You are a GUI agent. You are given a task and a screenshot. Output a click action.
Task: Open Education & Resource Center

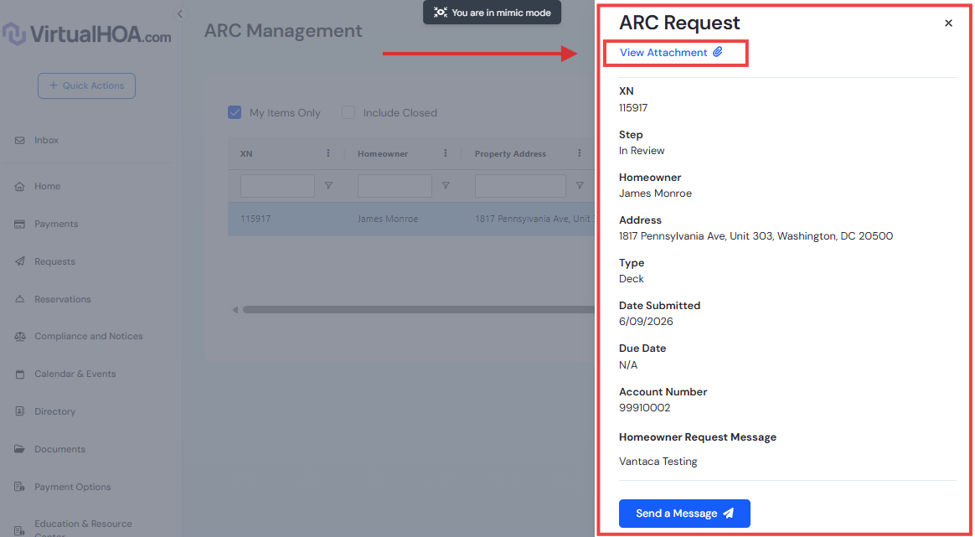click(x=83, y=527)
